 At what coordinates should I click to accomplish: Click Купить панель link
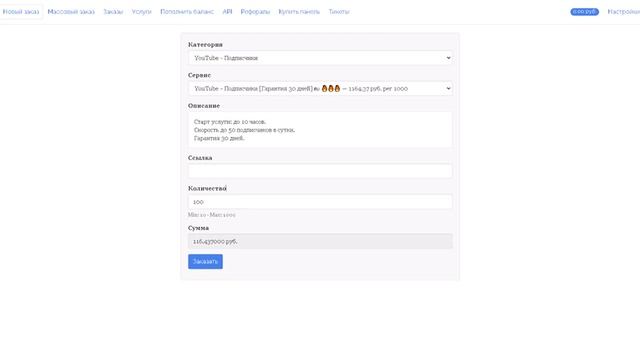(299, 12)
